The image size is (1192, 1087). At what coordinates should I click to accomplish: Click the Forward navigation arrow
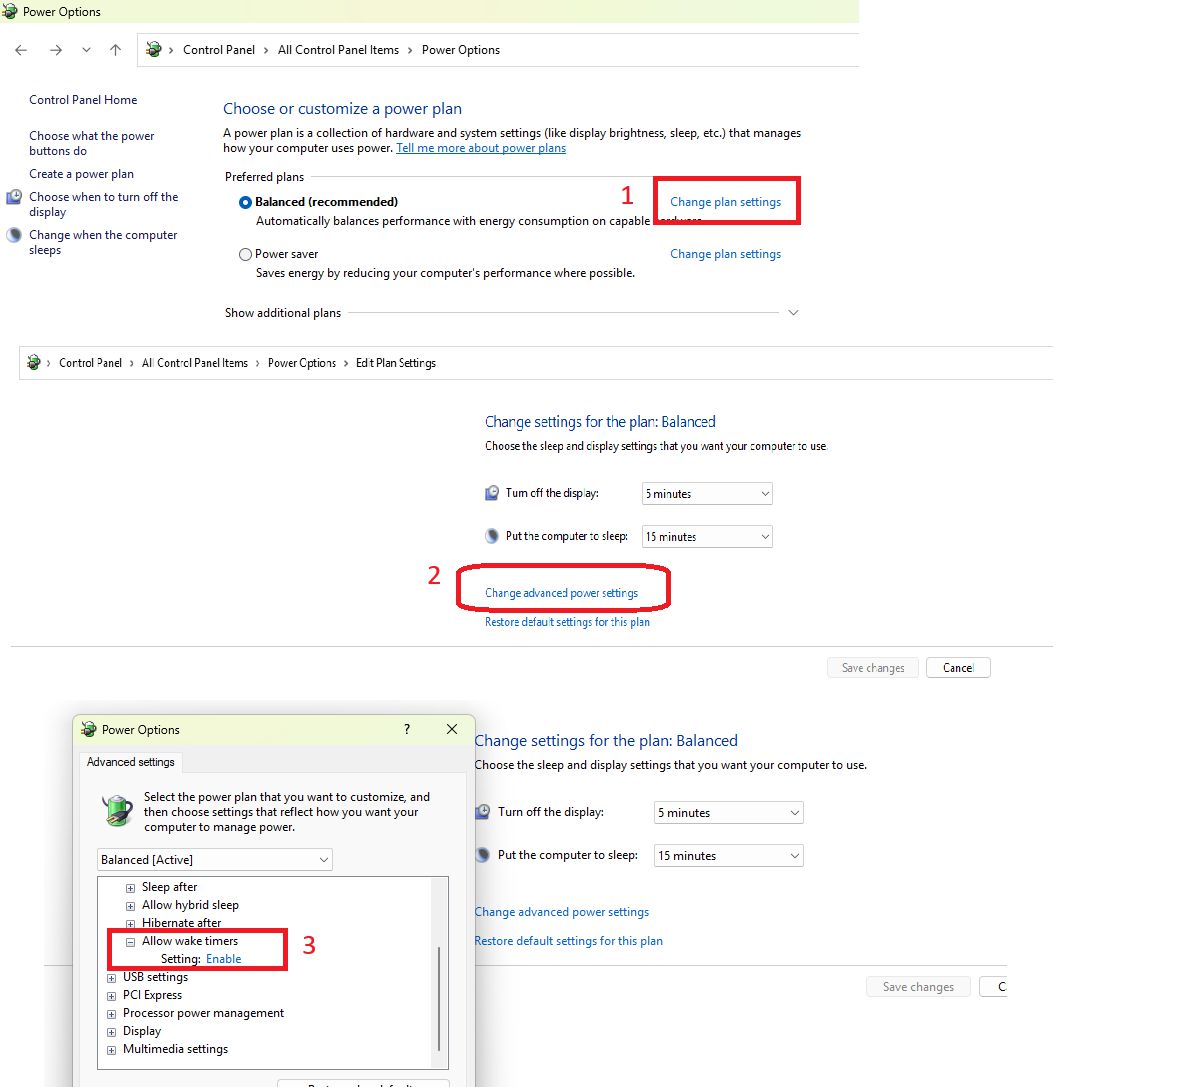coord(56,50)
